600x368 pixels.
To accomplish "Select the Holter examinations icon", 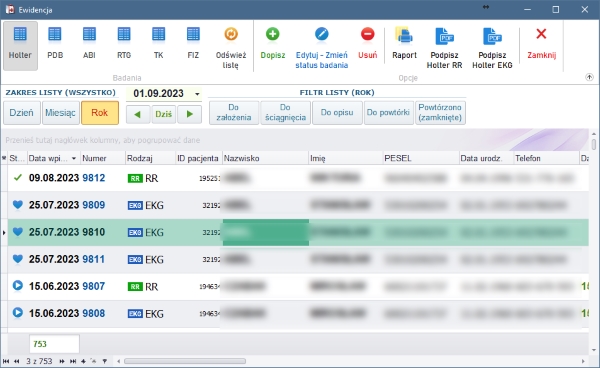I will click(20, 35).
